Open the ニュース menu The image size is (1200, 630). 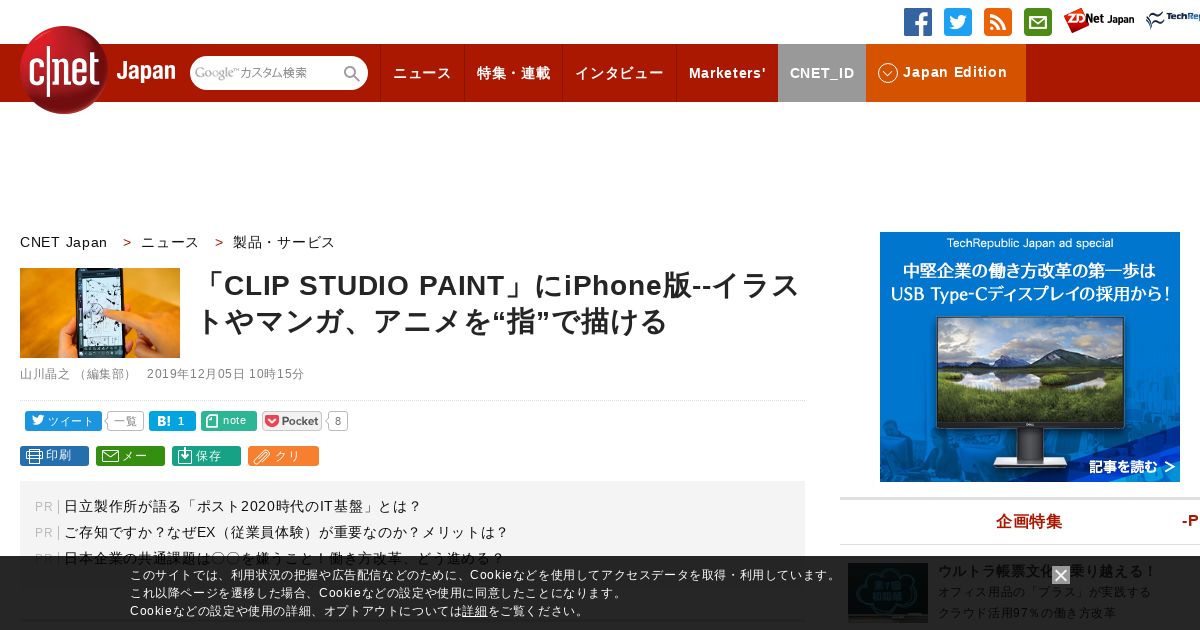(x=422, y=73)
